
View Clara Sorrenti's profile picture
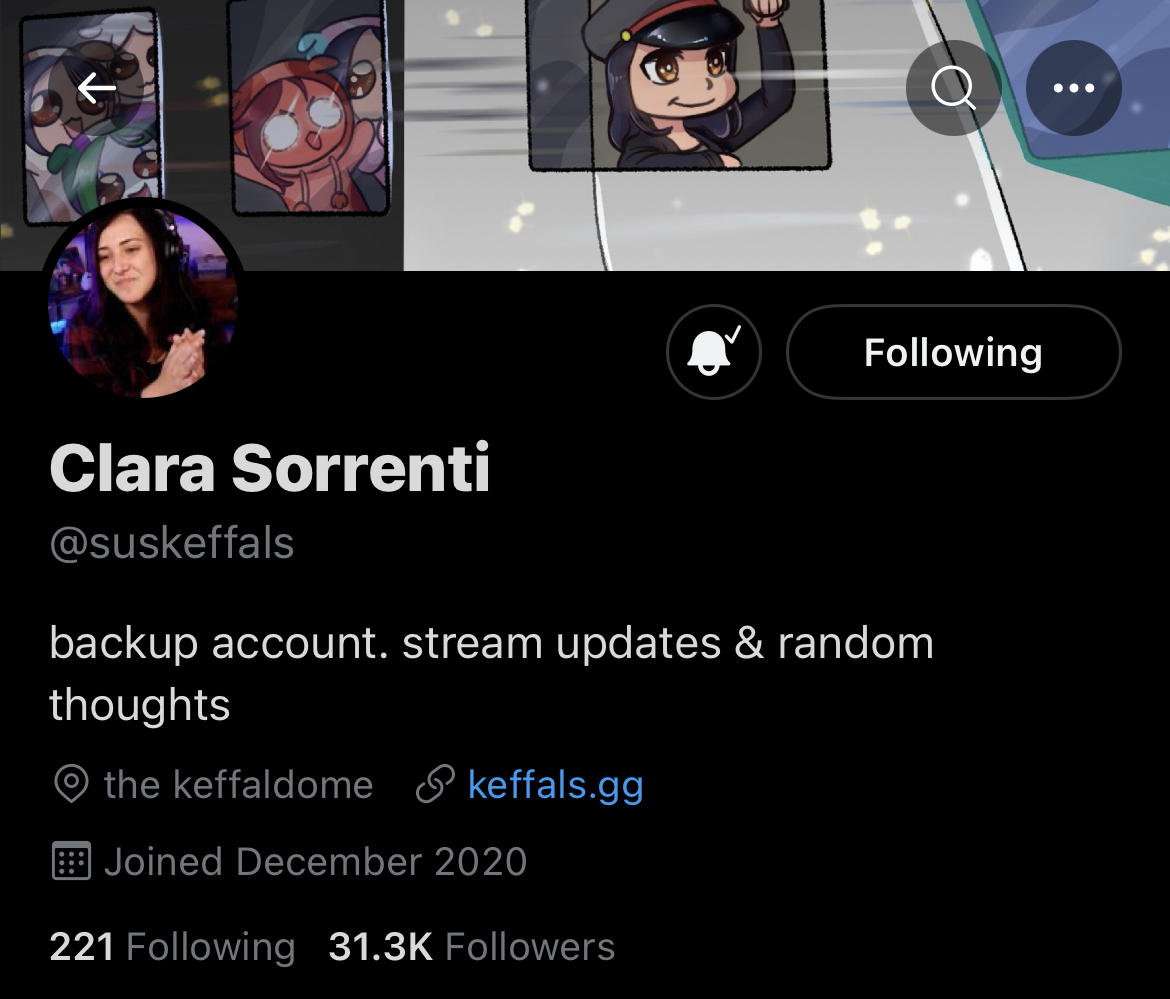pyautogui.click(x=142, y=300)
